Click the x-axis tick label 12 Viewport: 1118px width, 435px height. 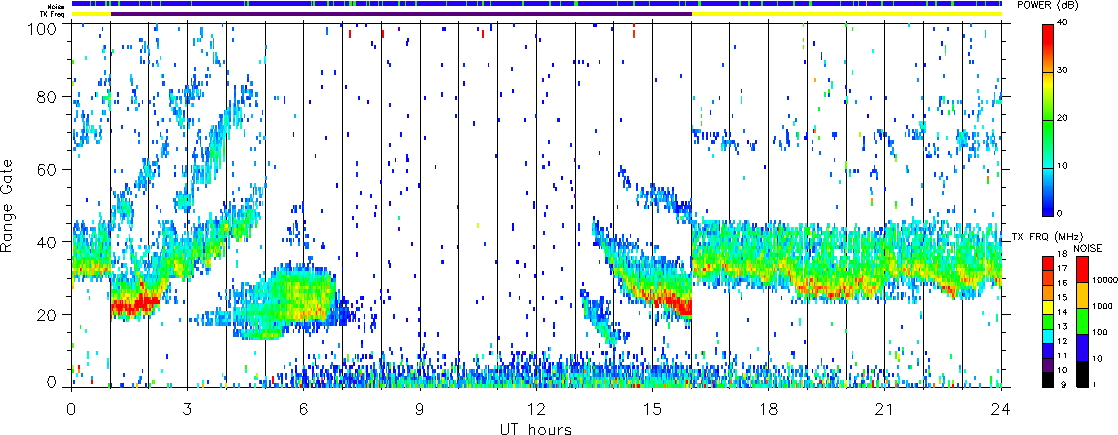point(536,409)
